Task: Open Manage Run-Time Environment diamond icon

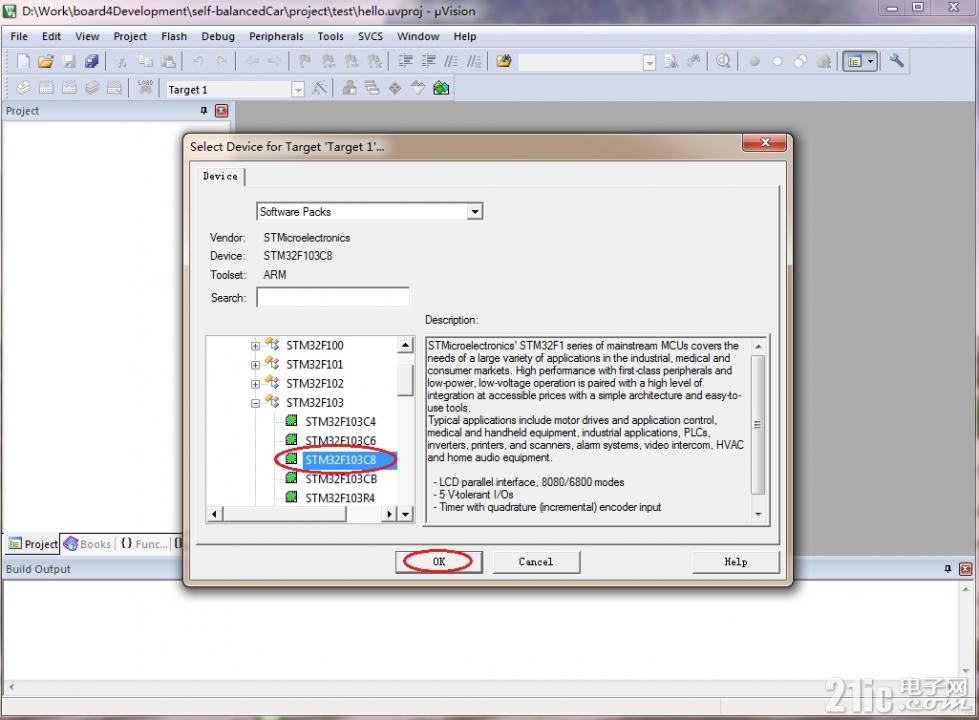Action: [395, 88]
